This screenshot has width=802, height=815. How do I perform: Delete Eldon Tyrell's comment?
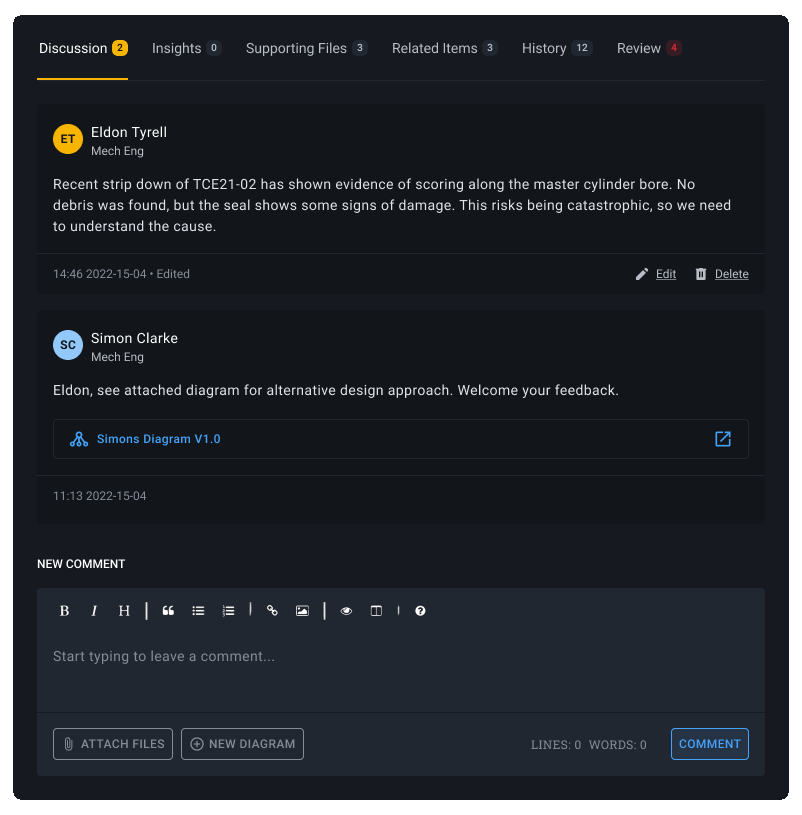coord(722,274)
